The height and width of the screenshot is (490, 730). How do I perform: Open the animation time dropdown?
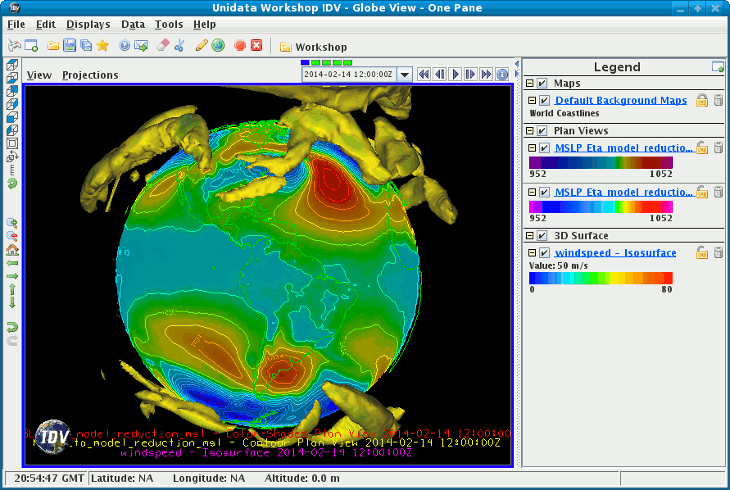coord(404,74)
